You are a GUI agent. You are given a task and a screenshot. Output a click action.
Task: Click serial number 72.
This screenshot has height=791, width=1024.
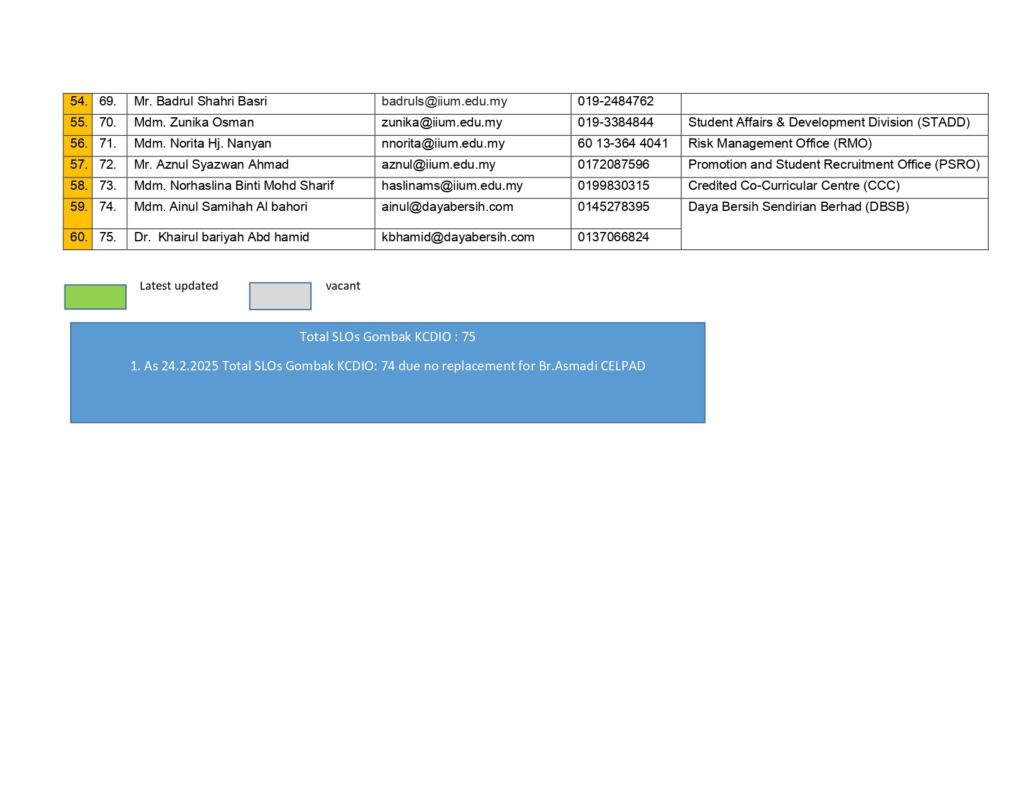(110, 167)
